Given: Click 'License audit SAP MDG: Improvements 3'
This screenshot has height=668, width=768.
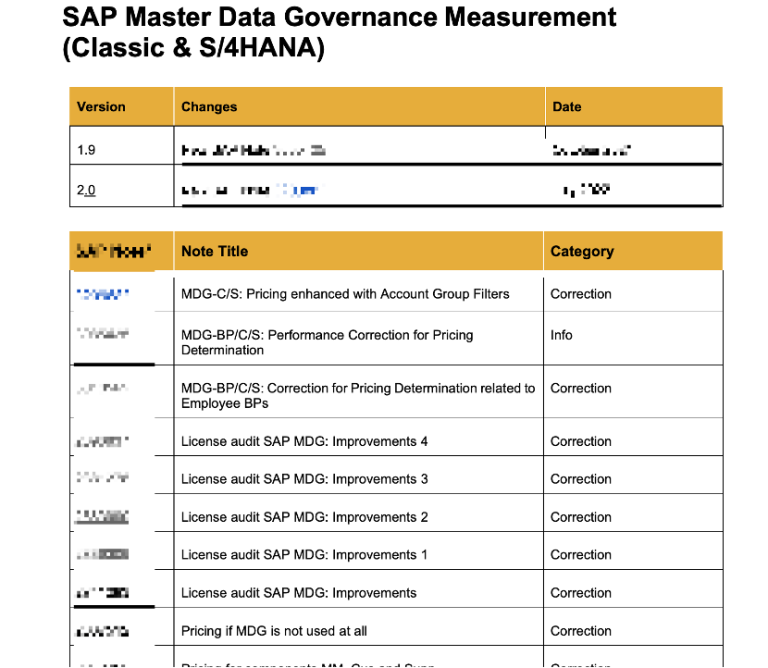Looking at the screenshot, I should 304,479.
